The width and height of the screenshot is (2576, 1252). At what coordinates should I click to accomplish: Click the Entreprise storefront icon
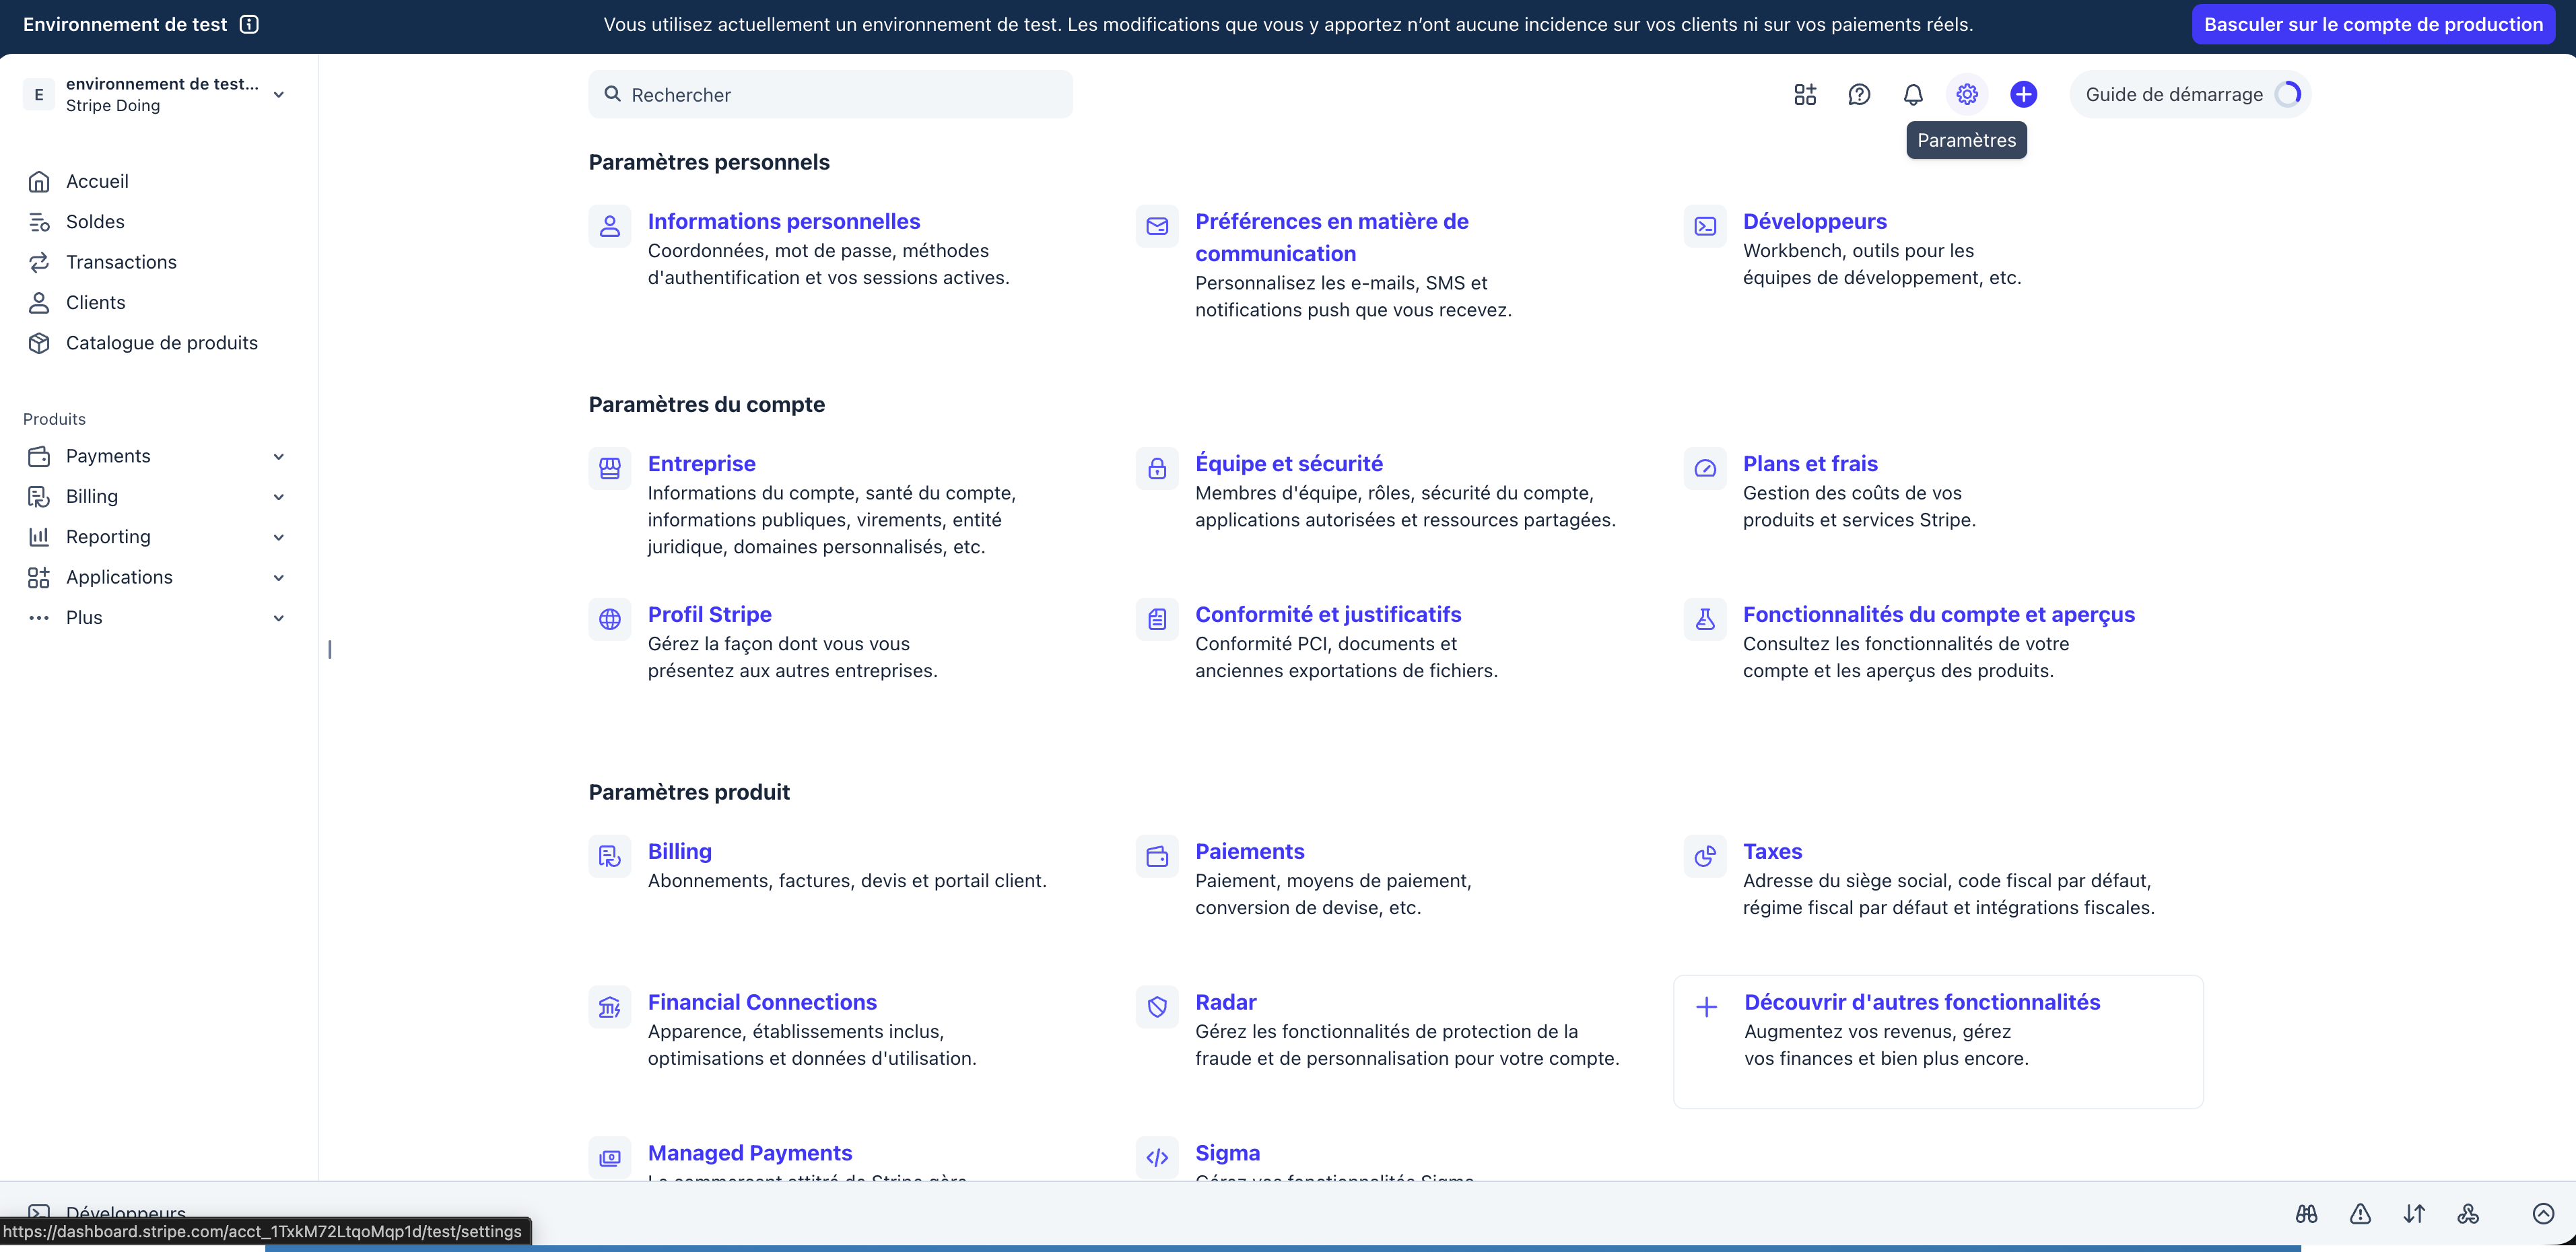(x=610, y=468)
